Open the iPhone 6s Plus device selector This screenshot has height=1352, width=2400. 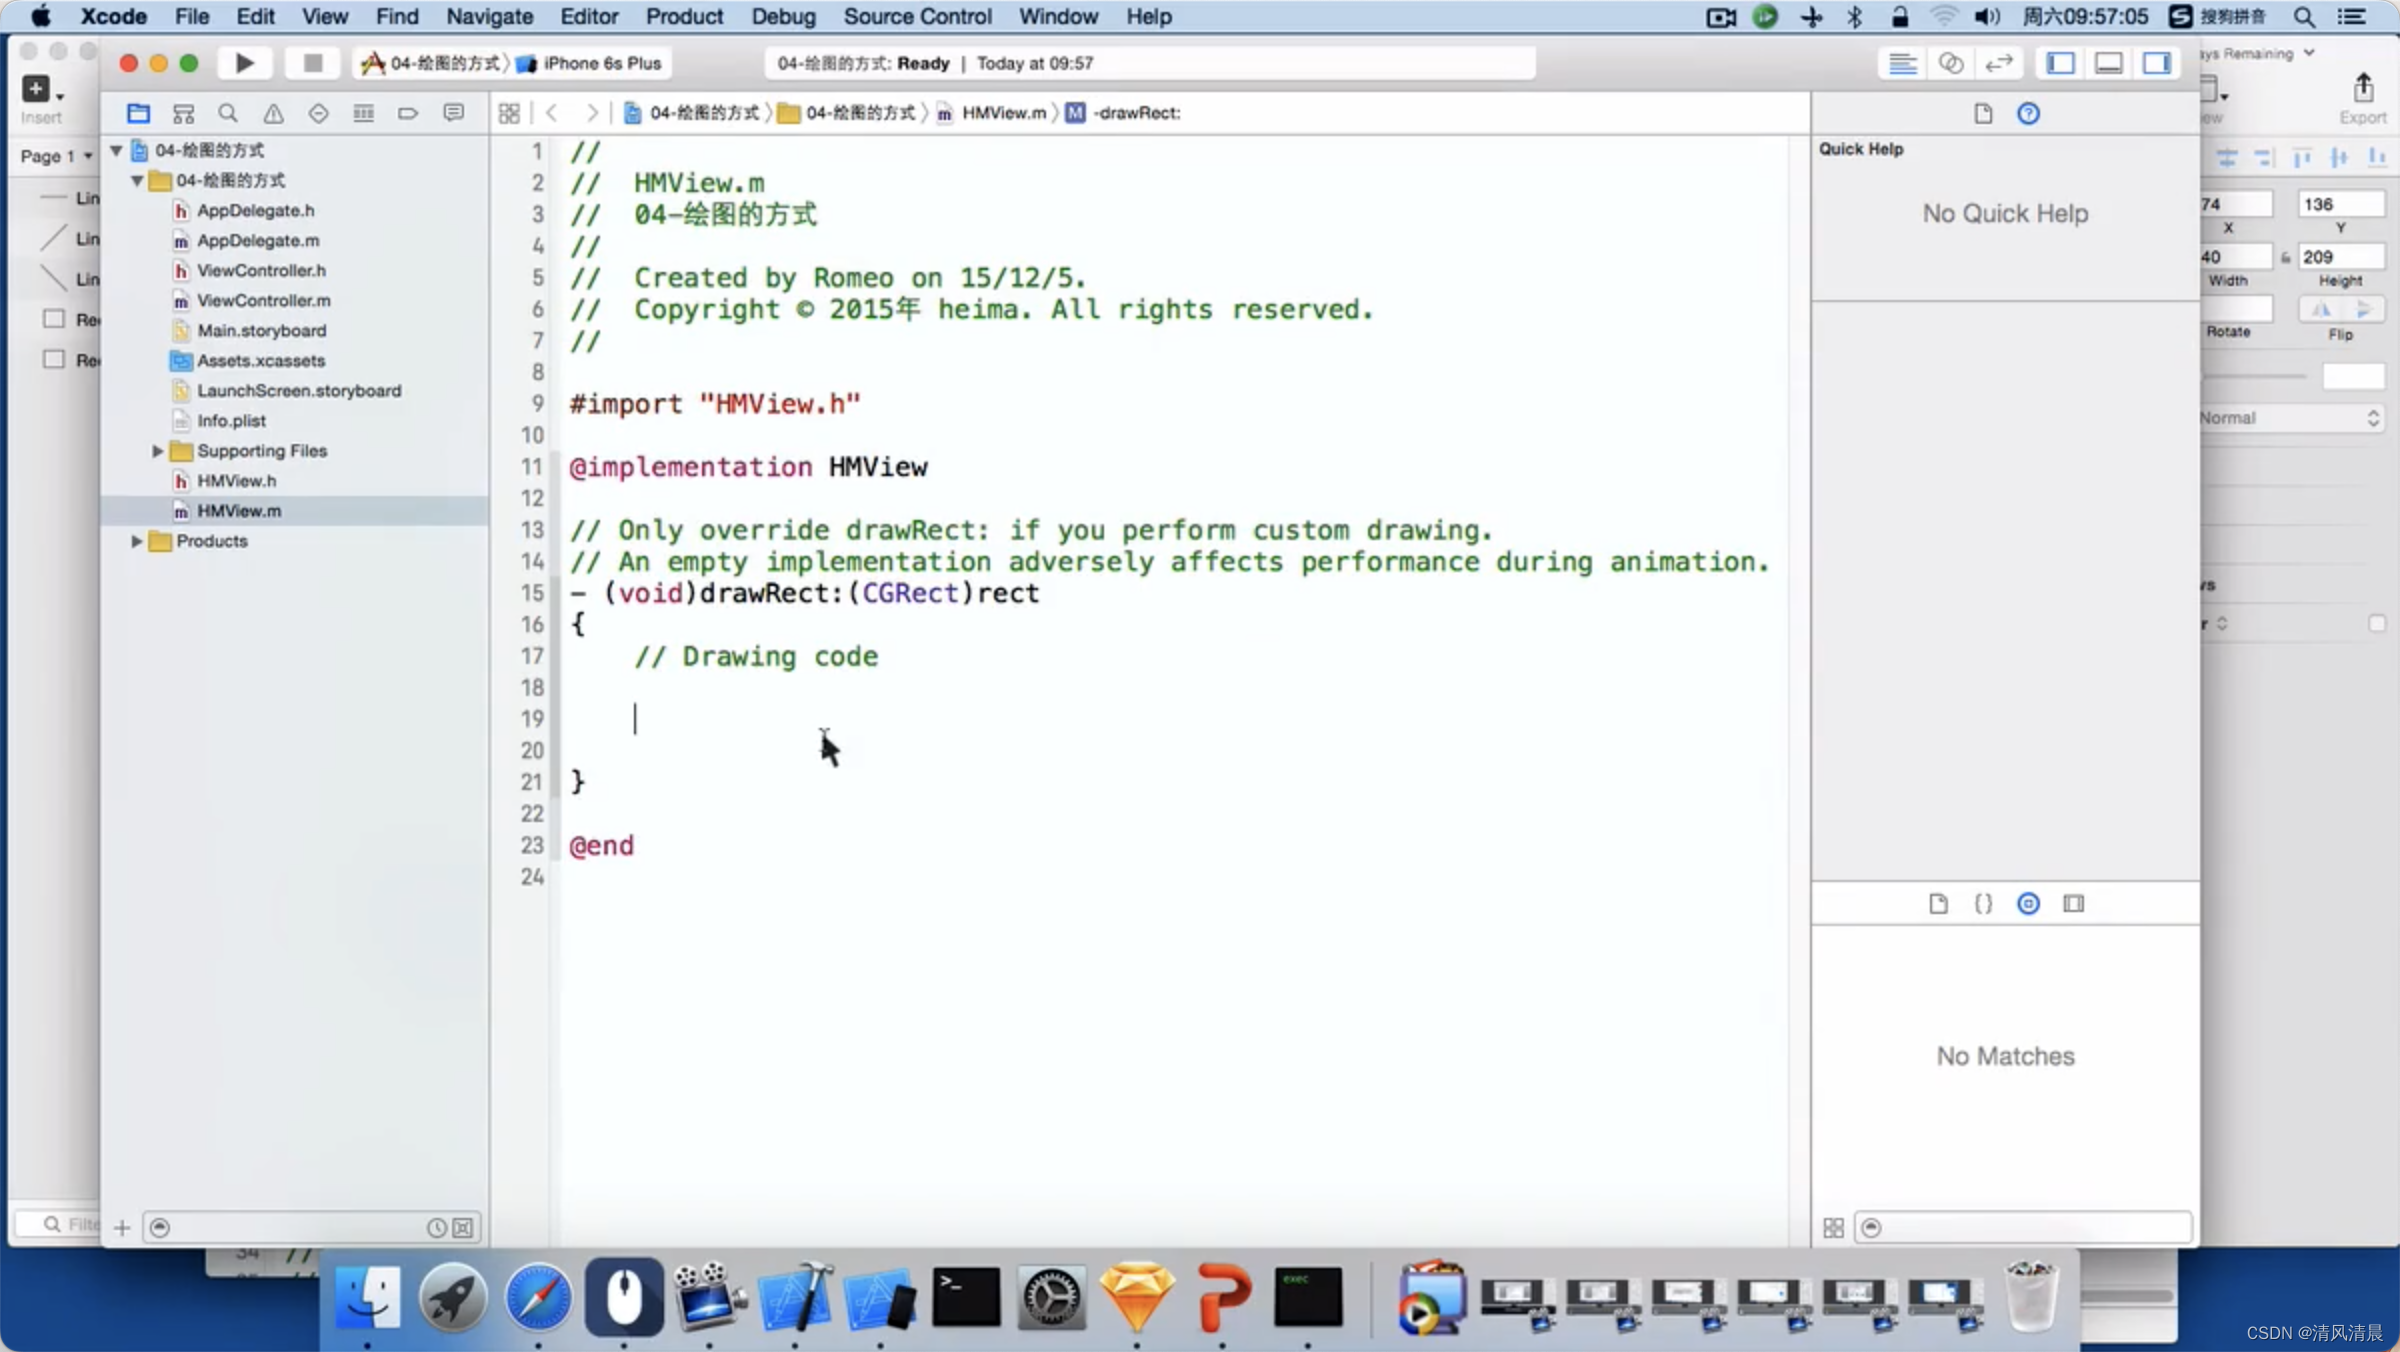click(590, 63)
